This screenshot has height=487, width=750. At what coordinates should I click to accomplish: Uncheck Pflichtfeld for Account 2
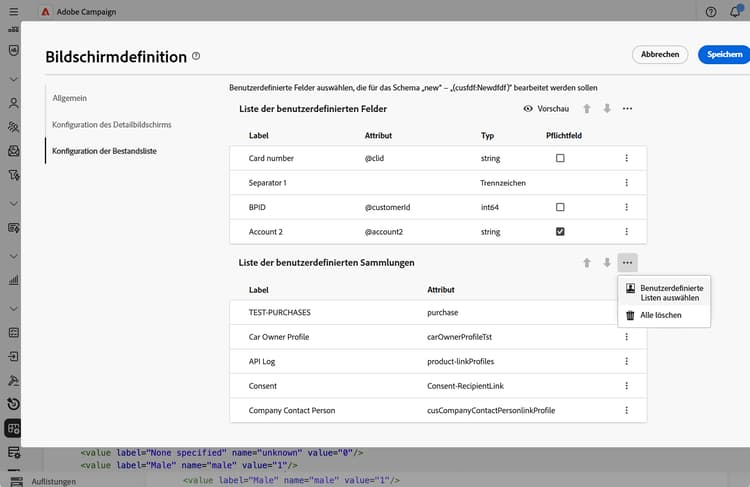click(560, 232)
